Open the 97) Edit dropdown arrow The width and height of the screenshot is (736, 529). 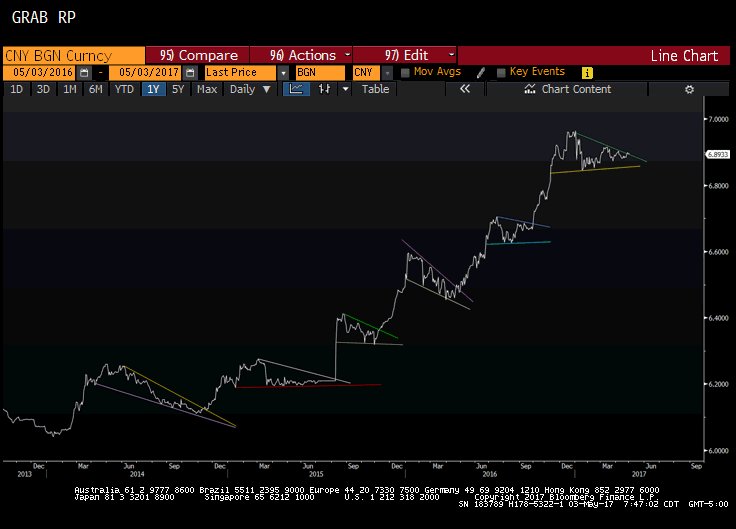pos(451,55)
